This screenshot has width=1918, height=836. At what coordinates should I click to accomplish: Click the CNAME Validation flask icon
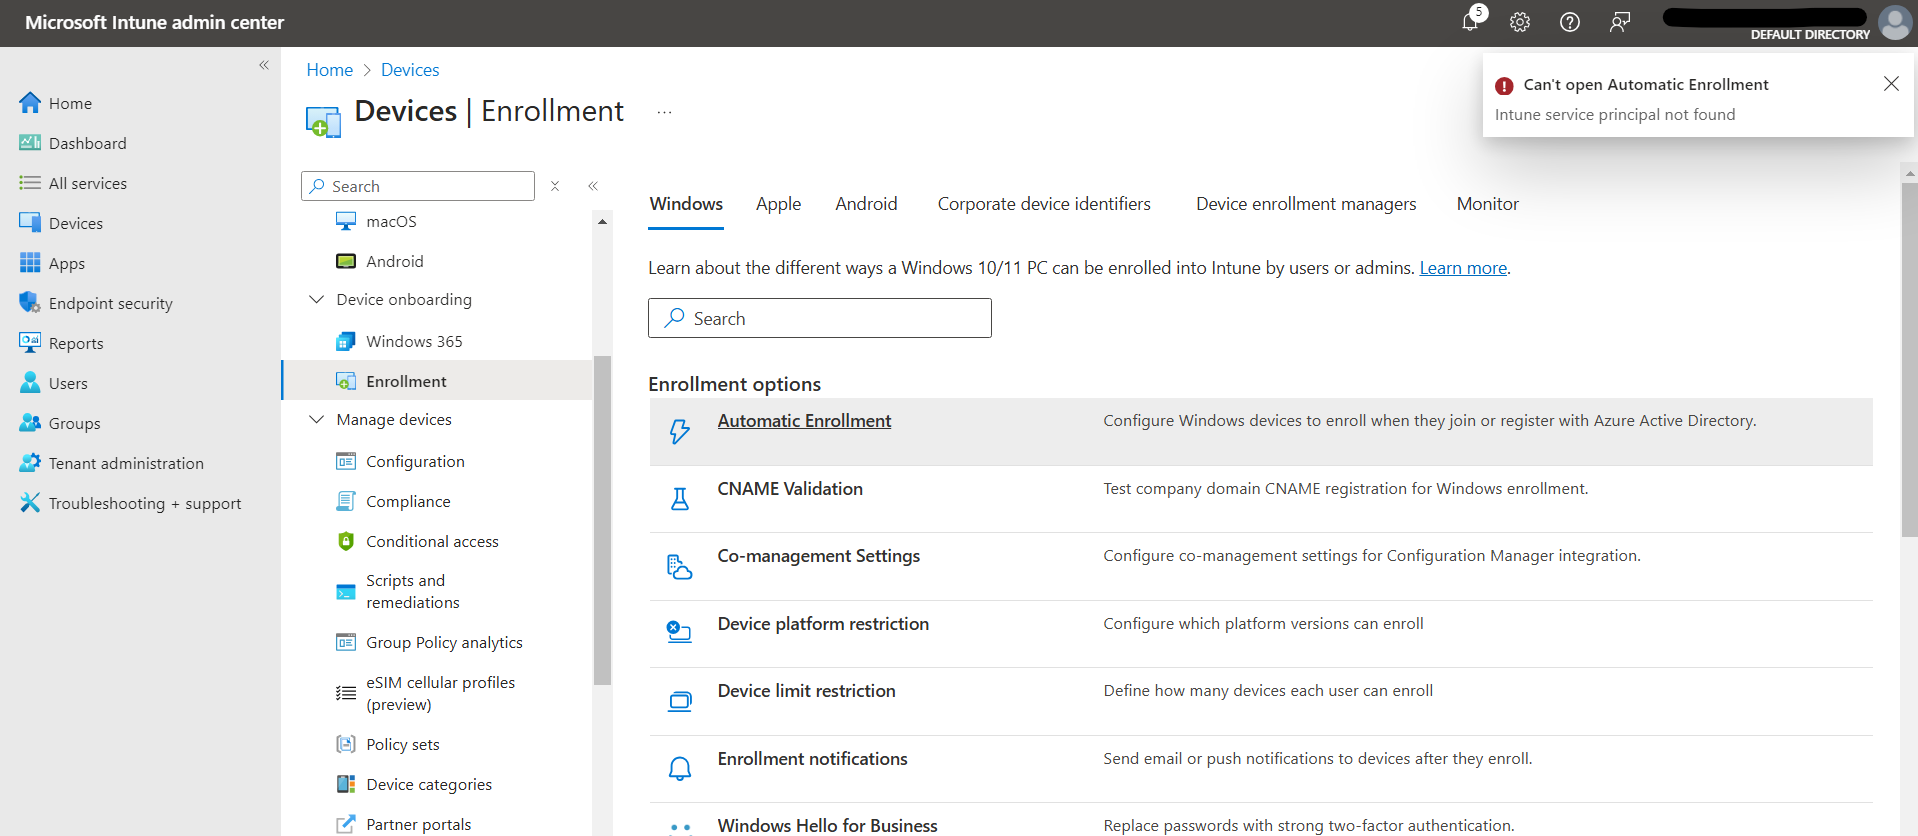(680, 499)
